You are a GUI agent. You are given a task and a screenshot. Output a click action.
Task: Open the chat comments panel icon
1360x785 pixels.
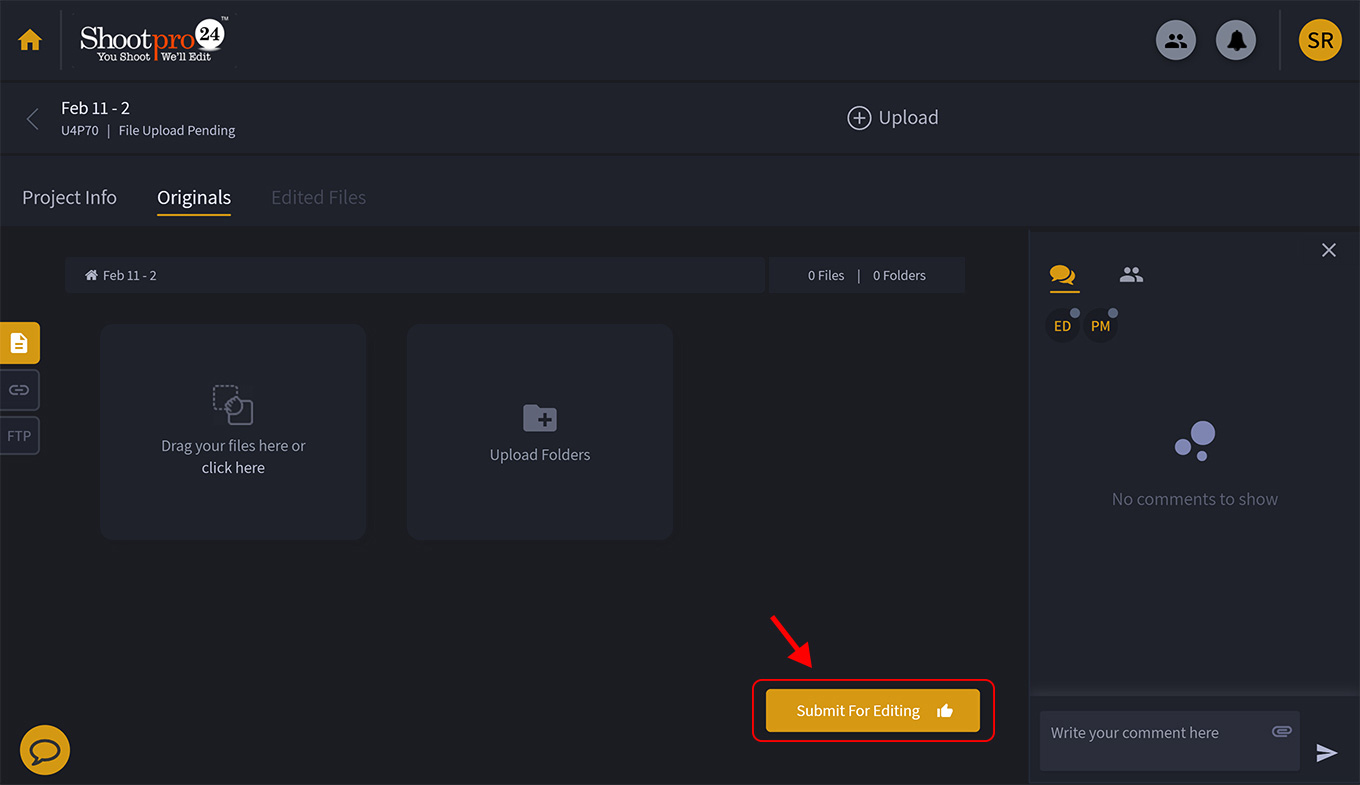pyautogui.click(x=1063, y=276)
